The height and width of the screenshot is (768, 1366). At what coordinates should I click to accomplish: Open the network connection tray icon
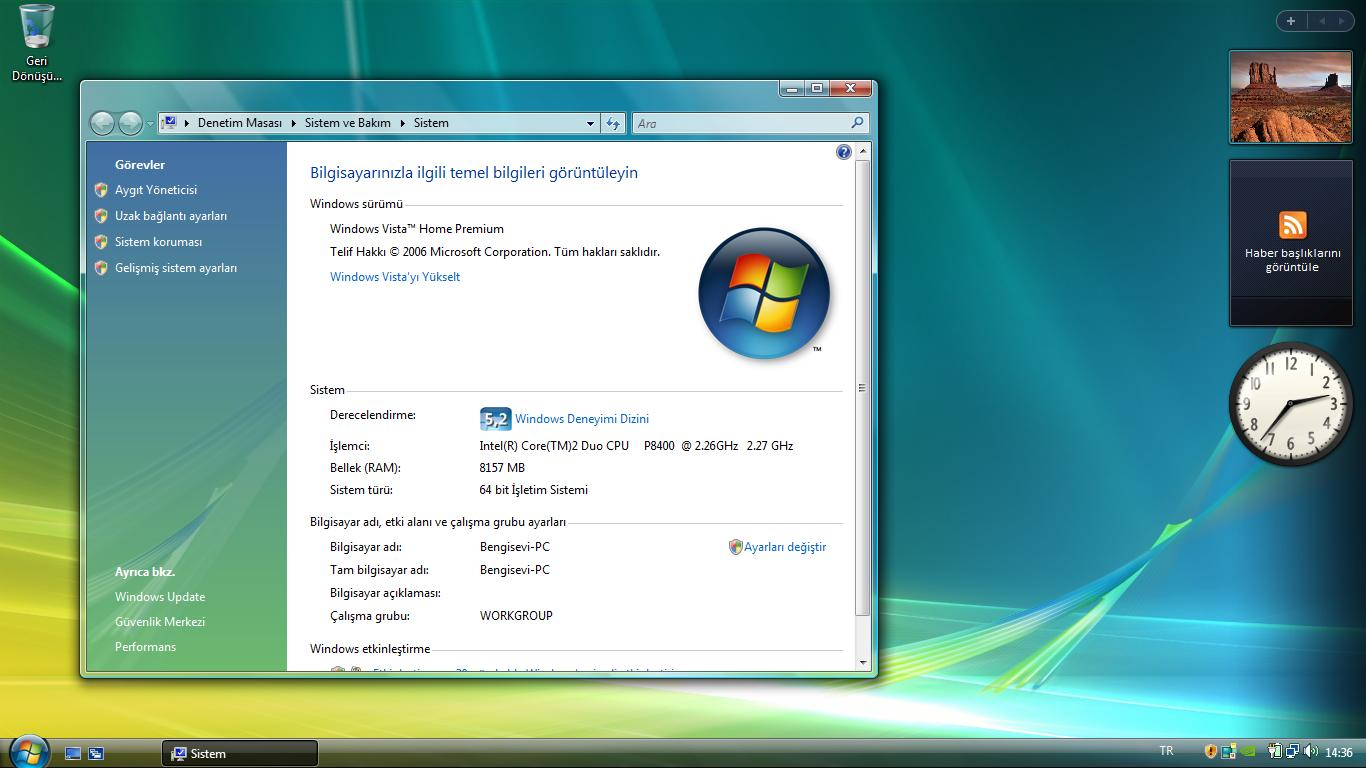(x=1292, y=752)
